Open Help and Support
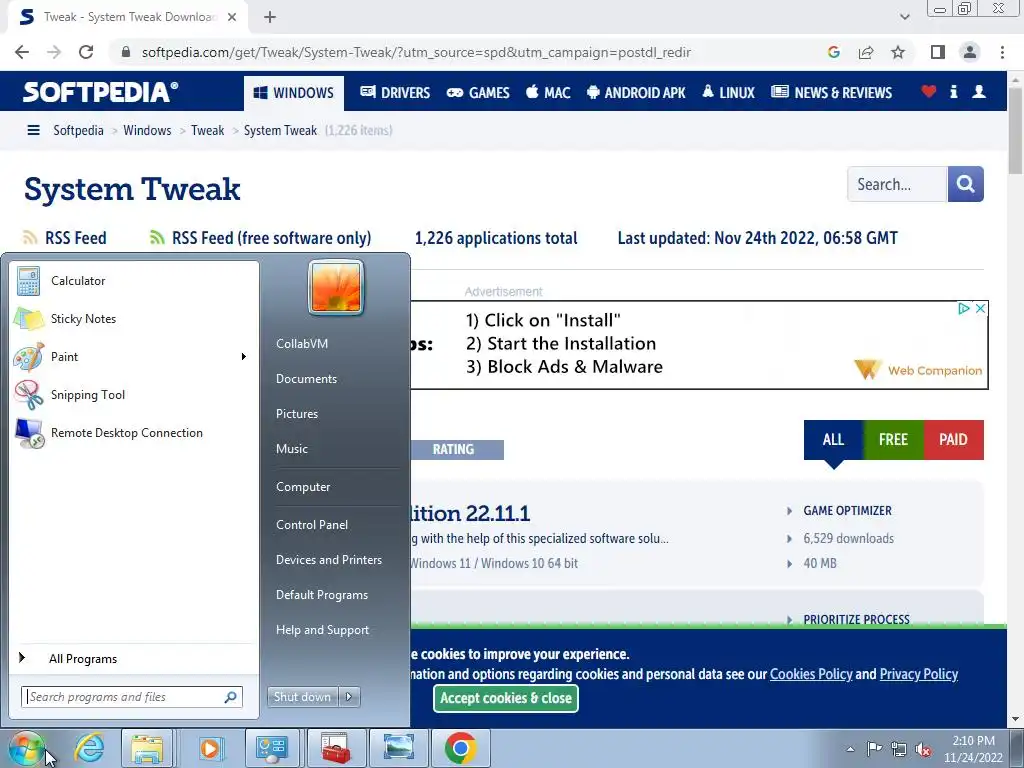The height and width of the screenshot is (768, 1024). tap(322, 630)
